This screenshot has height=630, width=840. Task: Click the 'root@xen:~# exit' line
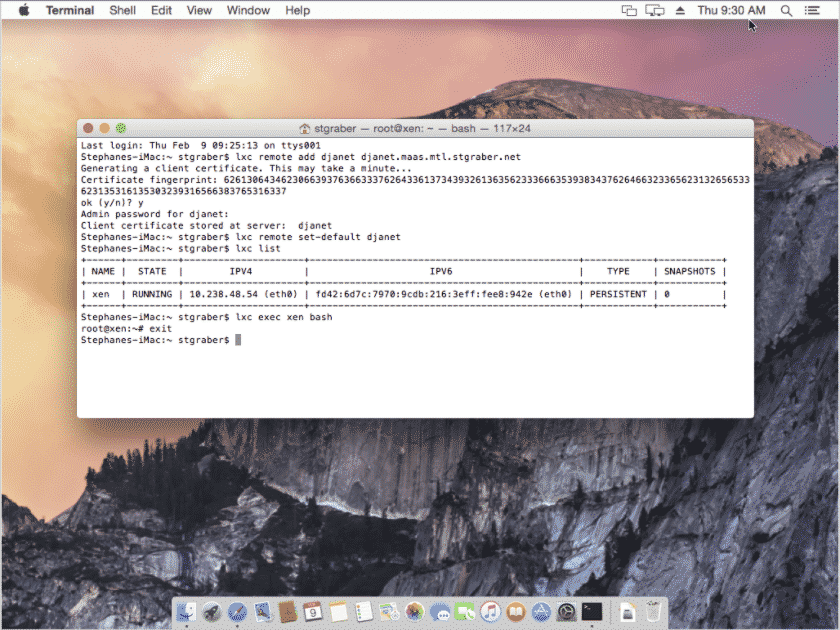point(126,328)
